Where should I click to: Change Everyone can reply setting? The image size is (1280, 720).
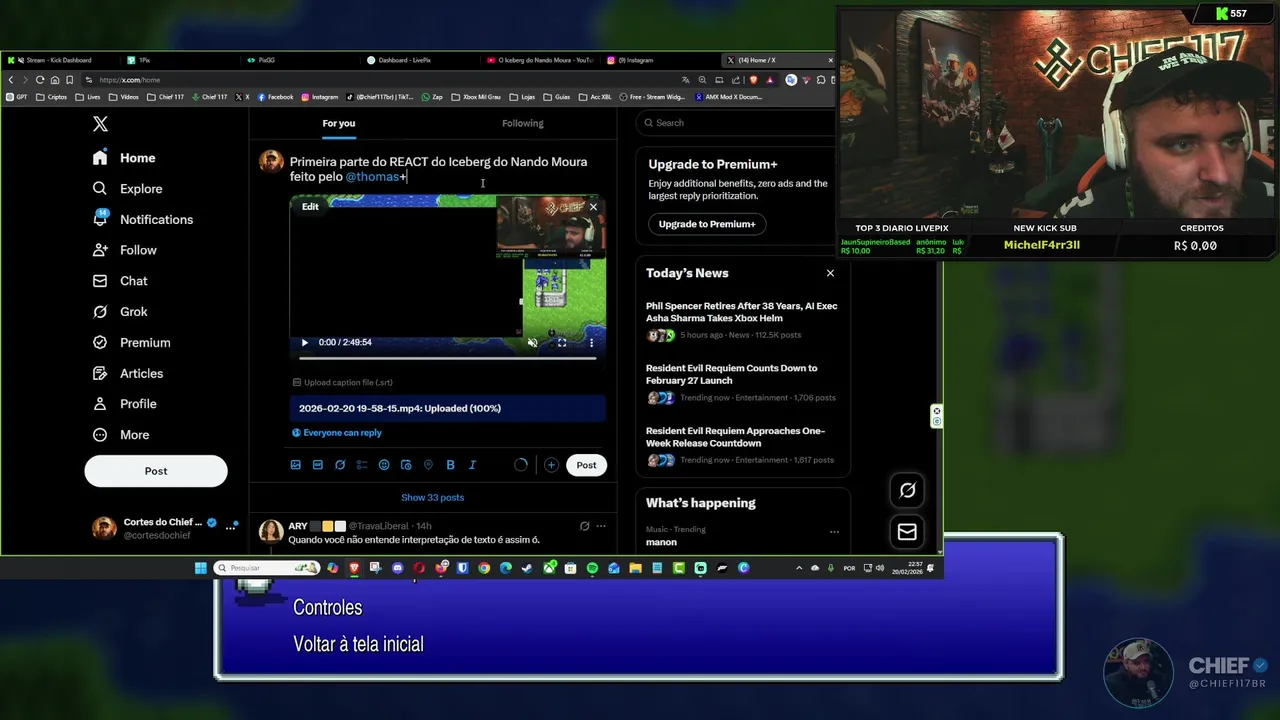337,433
